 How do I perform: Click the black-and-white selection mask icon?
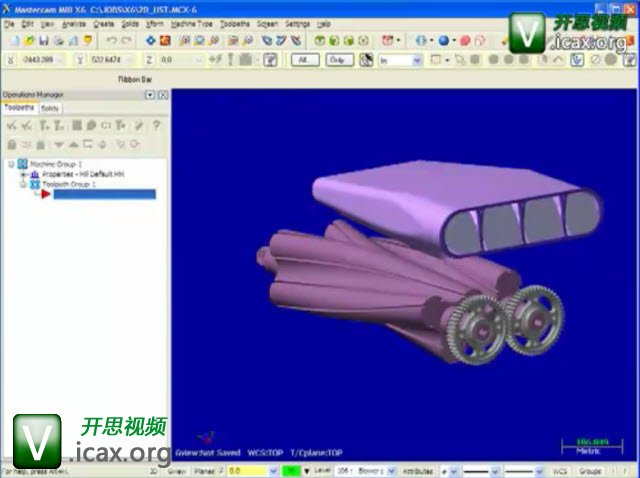366,60
